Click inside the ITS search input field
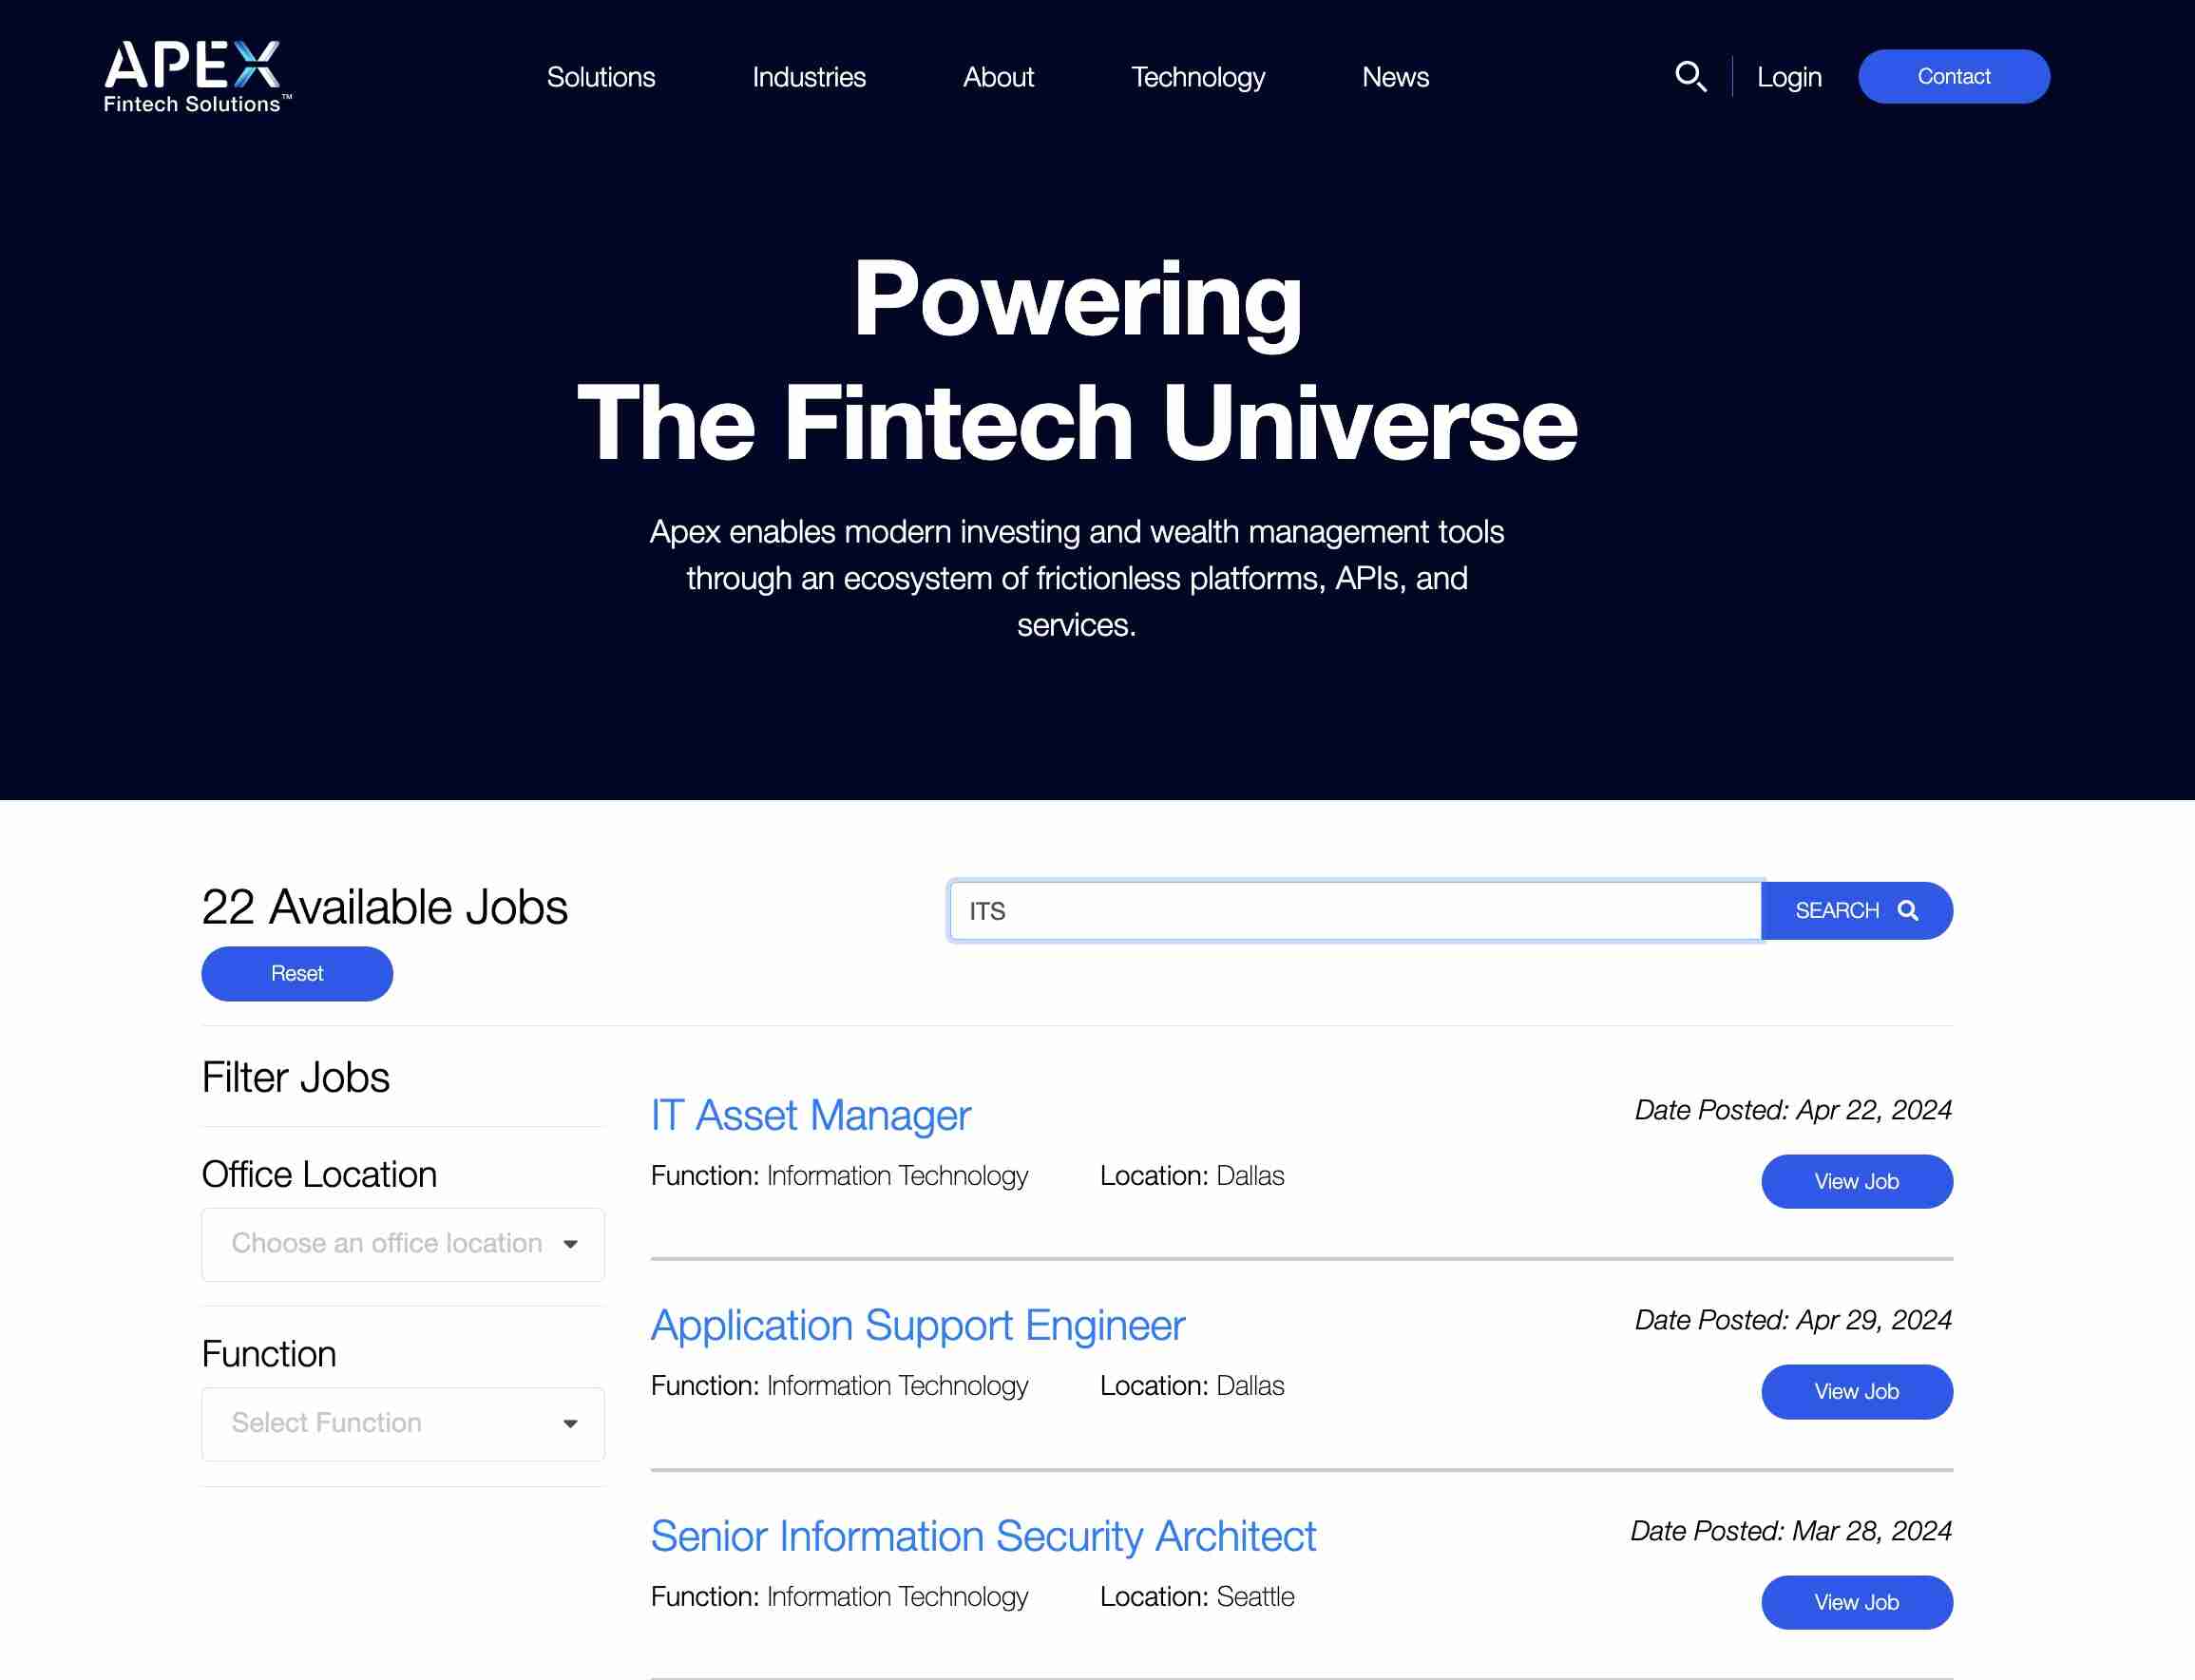Screen dimensions: 2195x1680 point(1357,910)
